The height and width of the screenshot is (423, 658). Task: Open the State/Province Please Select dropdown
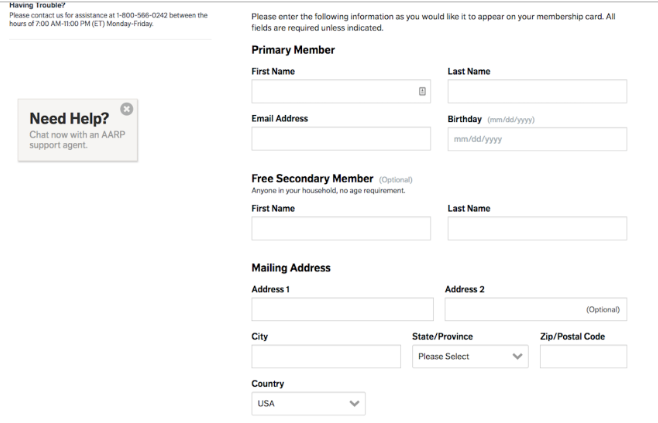coord(468,356)
